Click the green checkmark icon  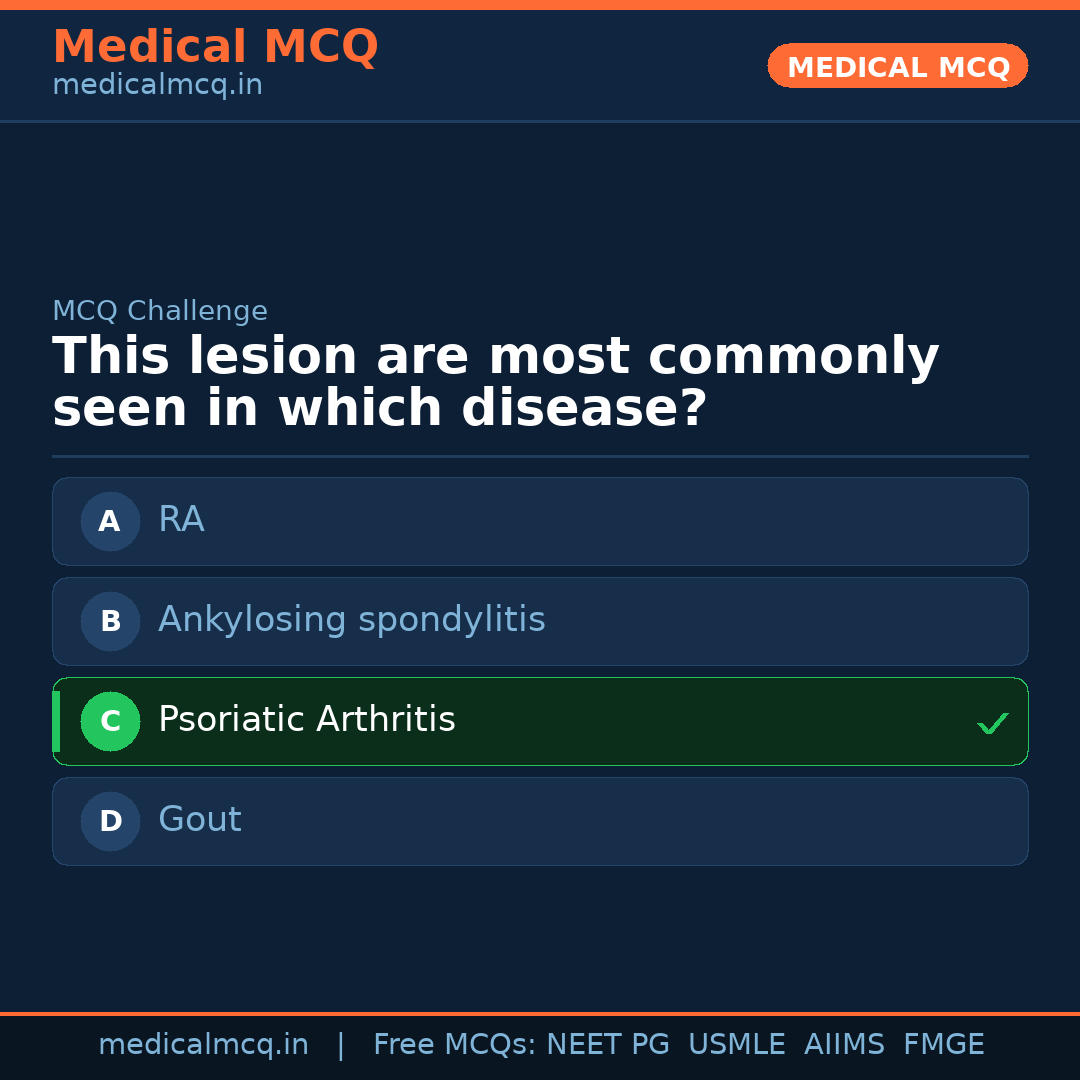click(x=992, y=723)
